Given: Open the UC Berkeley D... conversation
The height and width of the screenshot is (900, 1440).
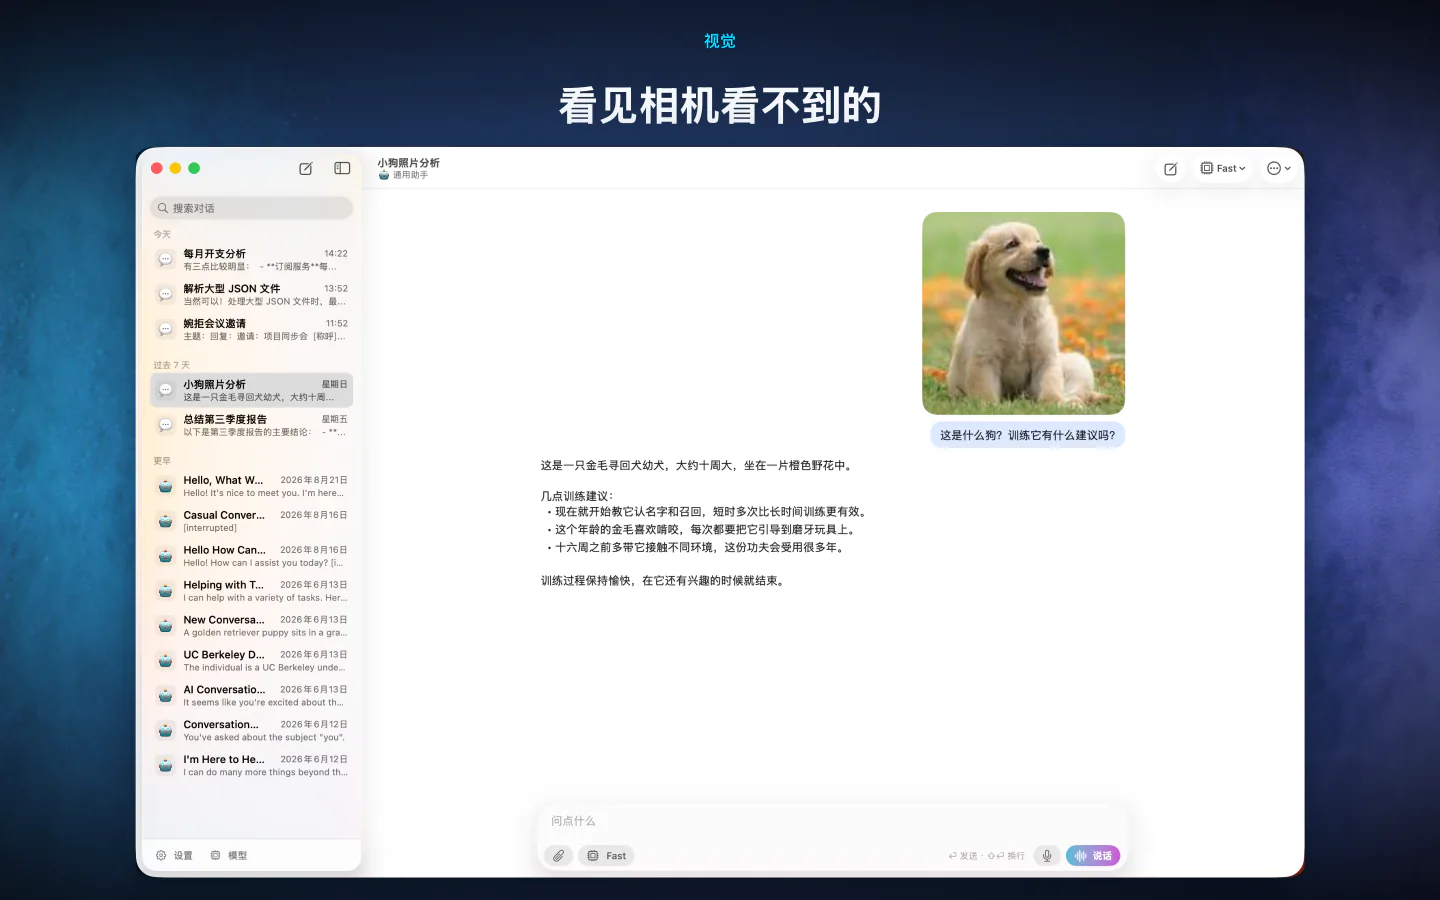Looking at the screenshot, I should [x=252, y=661].
